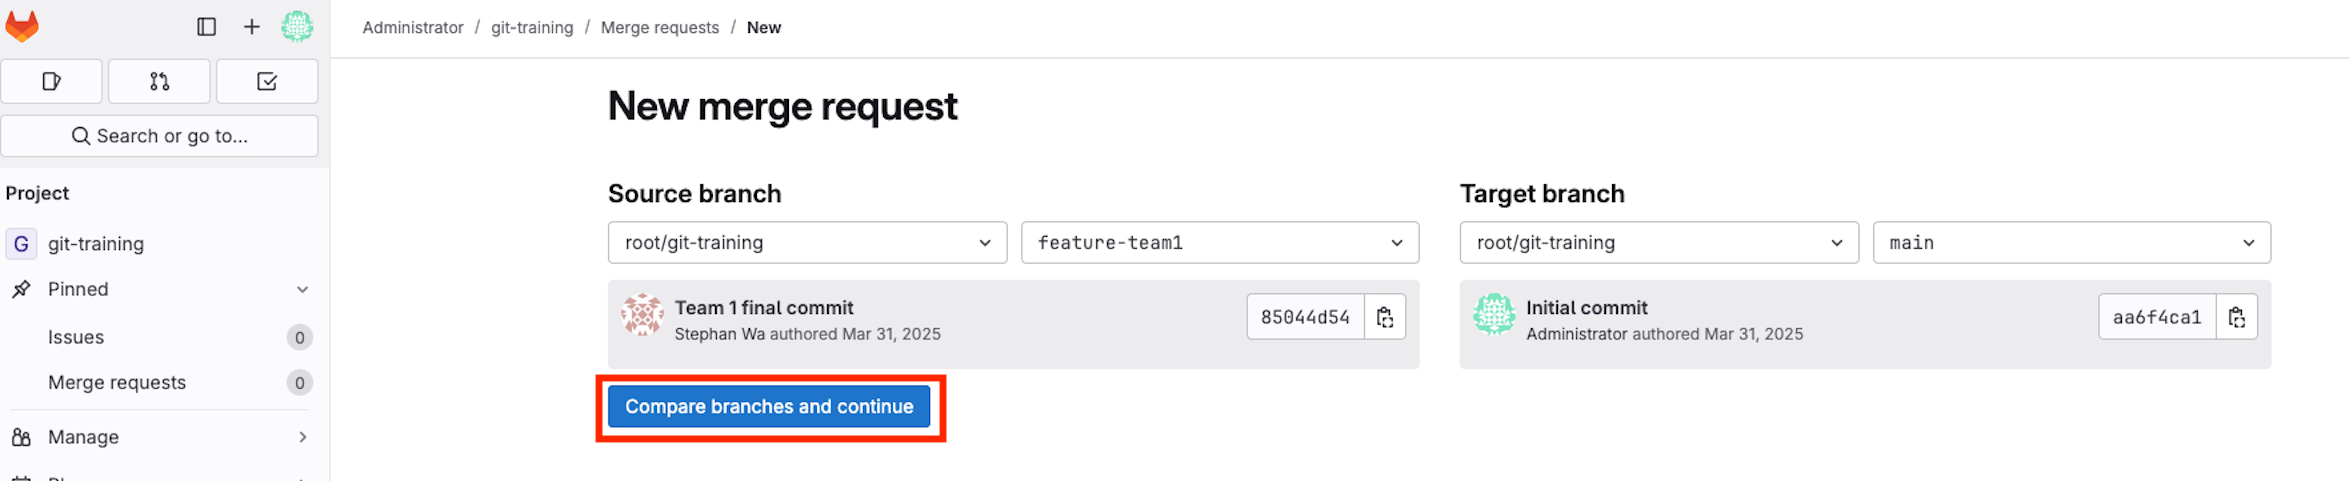2349x481 pixels.
Task: Open the Team 1 final commit link
Action: click(x=764, y=308)
